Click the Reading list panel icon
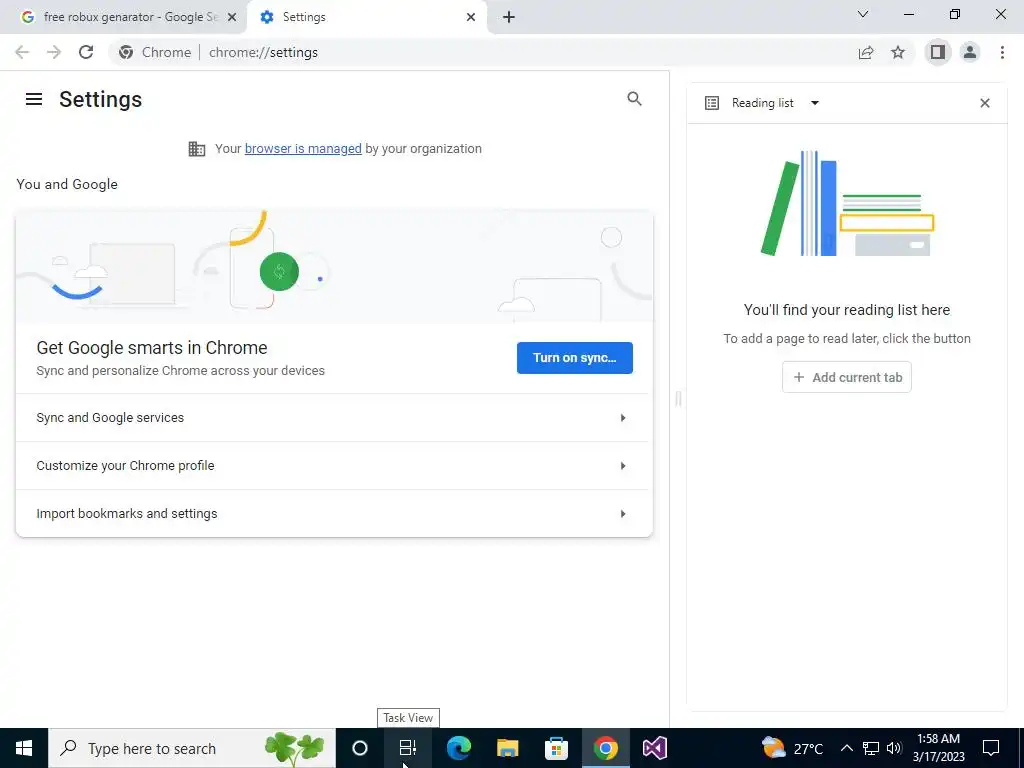This screenshot has height=768, width=1024. click(x=712, y=103)
